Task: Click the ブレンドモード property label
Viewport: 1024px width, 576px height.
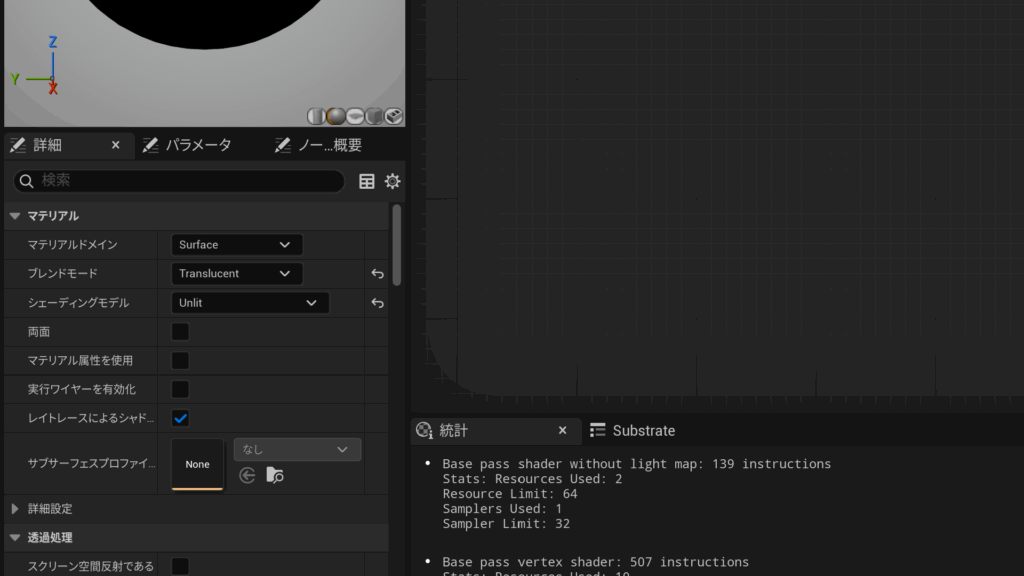Action: point(63,274)
